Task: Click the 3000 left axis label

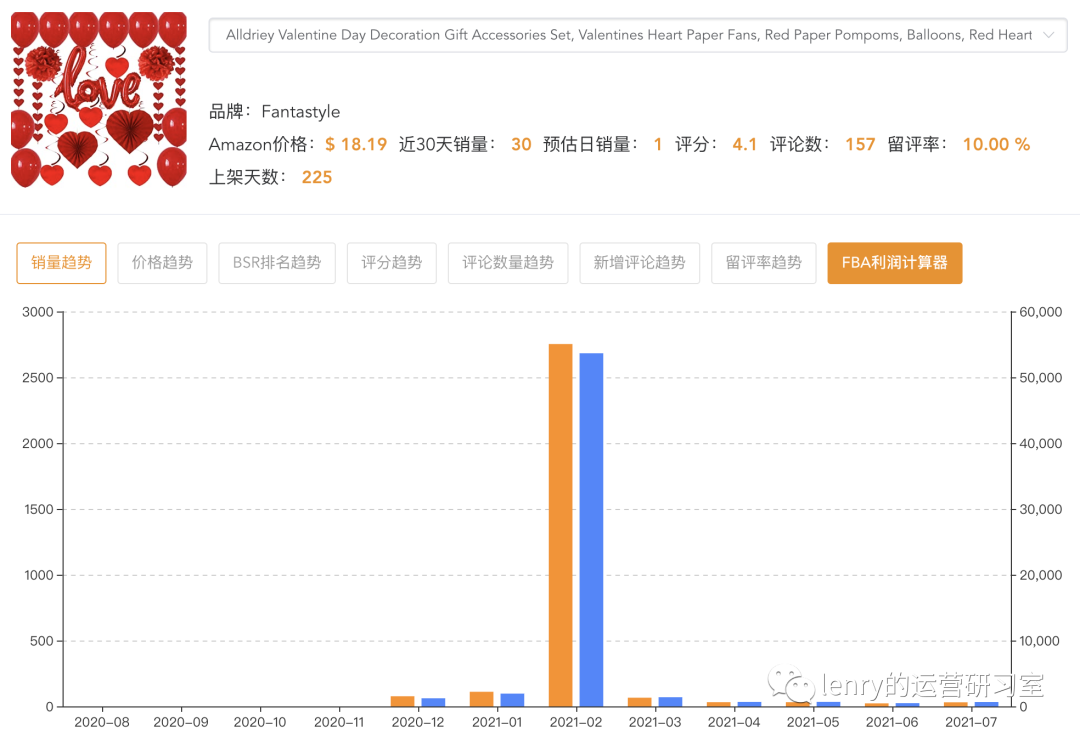Action: [38, 312]
